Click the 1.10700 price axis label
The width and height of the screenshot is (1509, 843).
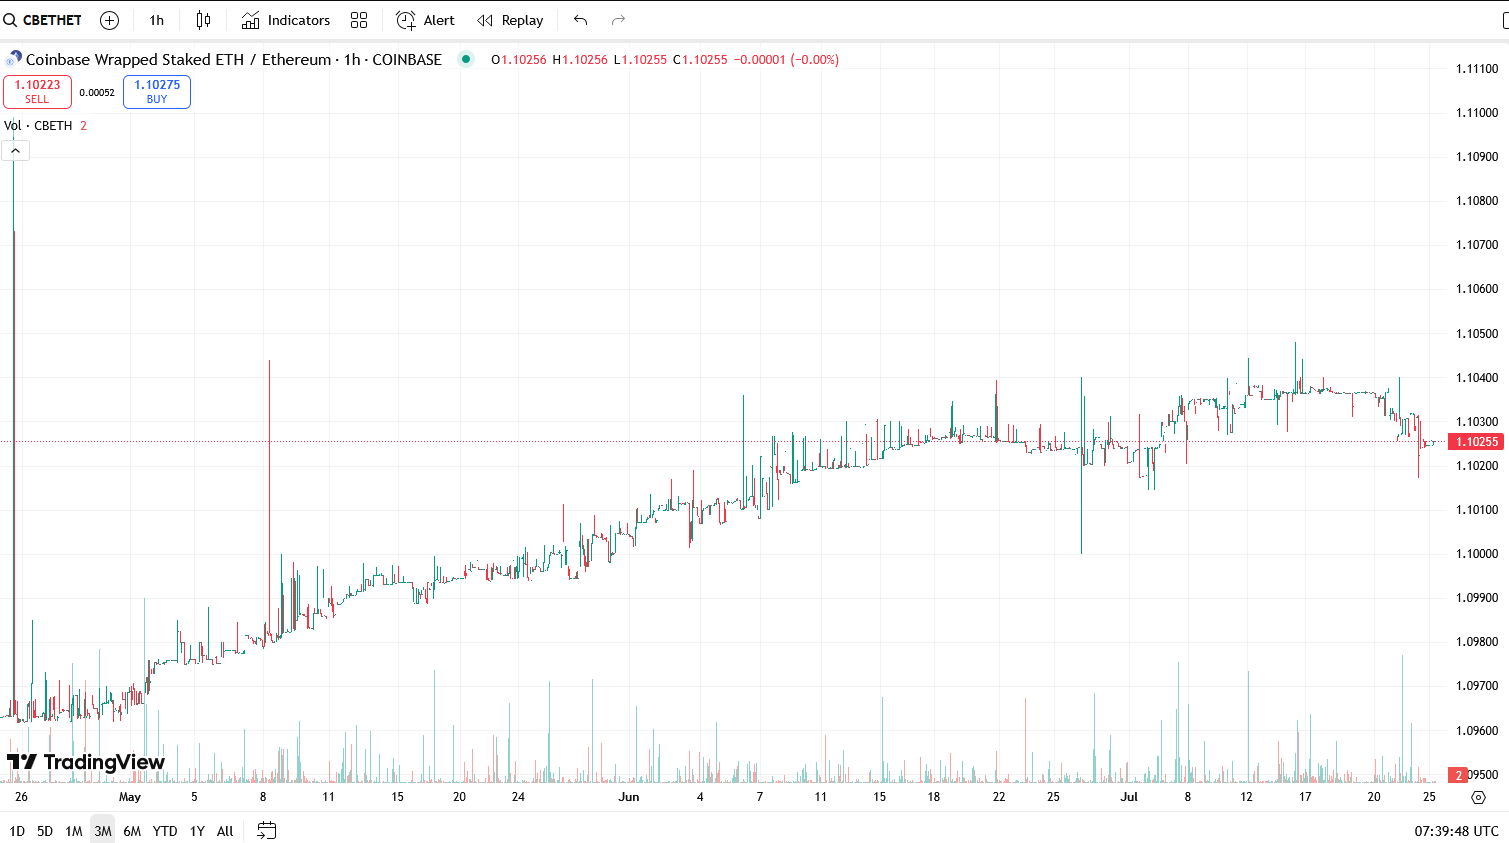tap(1477, 245)
